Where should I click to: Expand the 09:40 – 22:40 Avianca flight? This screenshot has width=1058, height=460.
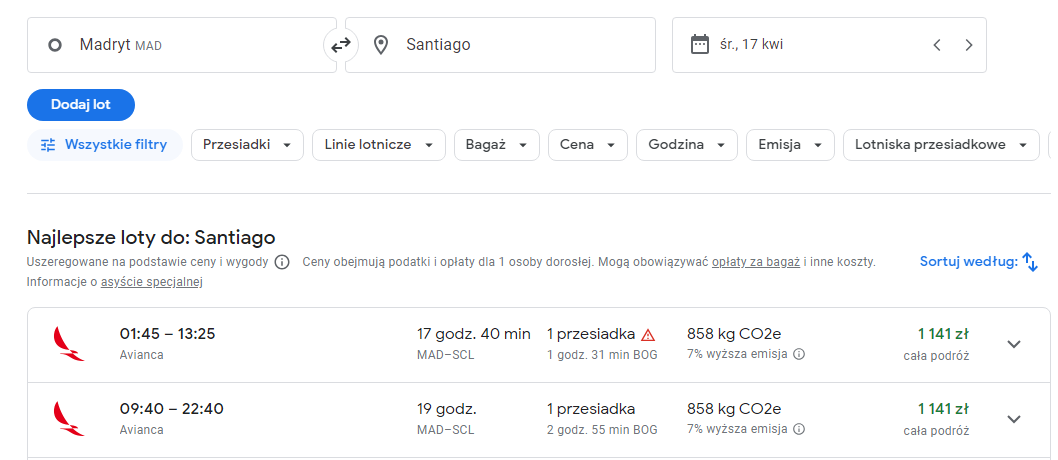tap(1013, 419)
